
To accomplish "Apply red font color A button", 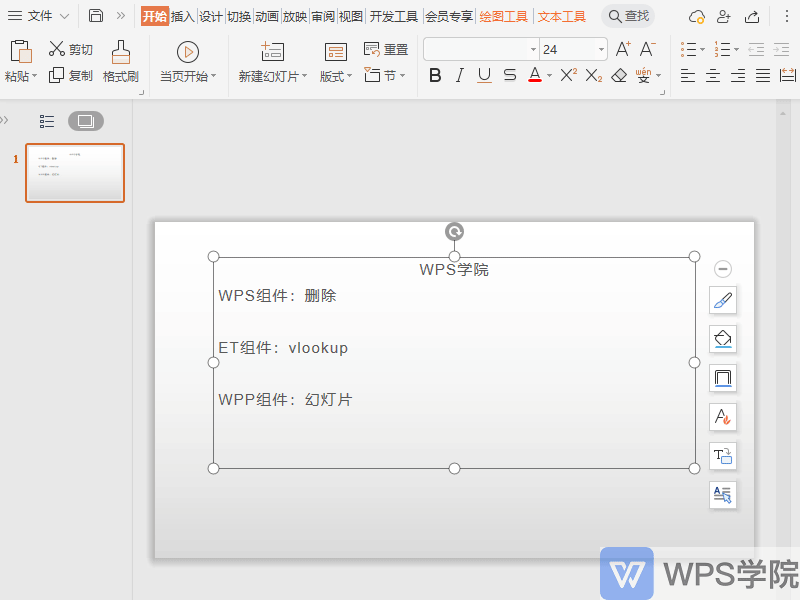I will coord(535,76).
